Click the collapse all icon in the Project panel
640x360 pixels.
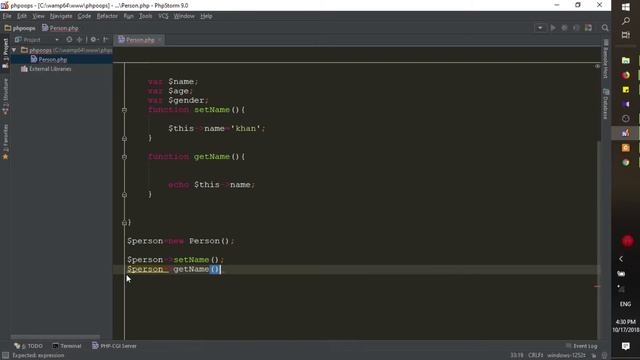coord(79,40)
